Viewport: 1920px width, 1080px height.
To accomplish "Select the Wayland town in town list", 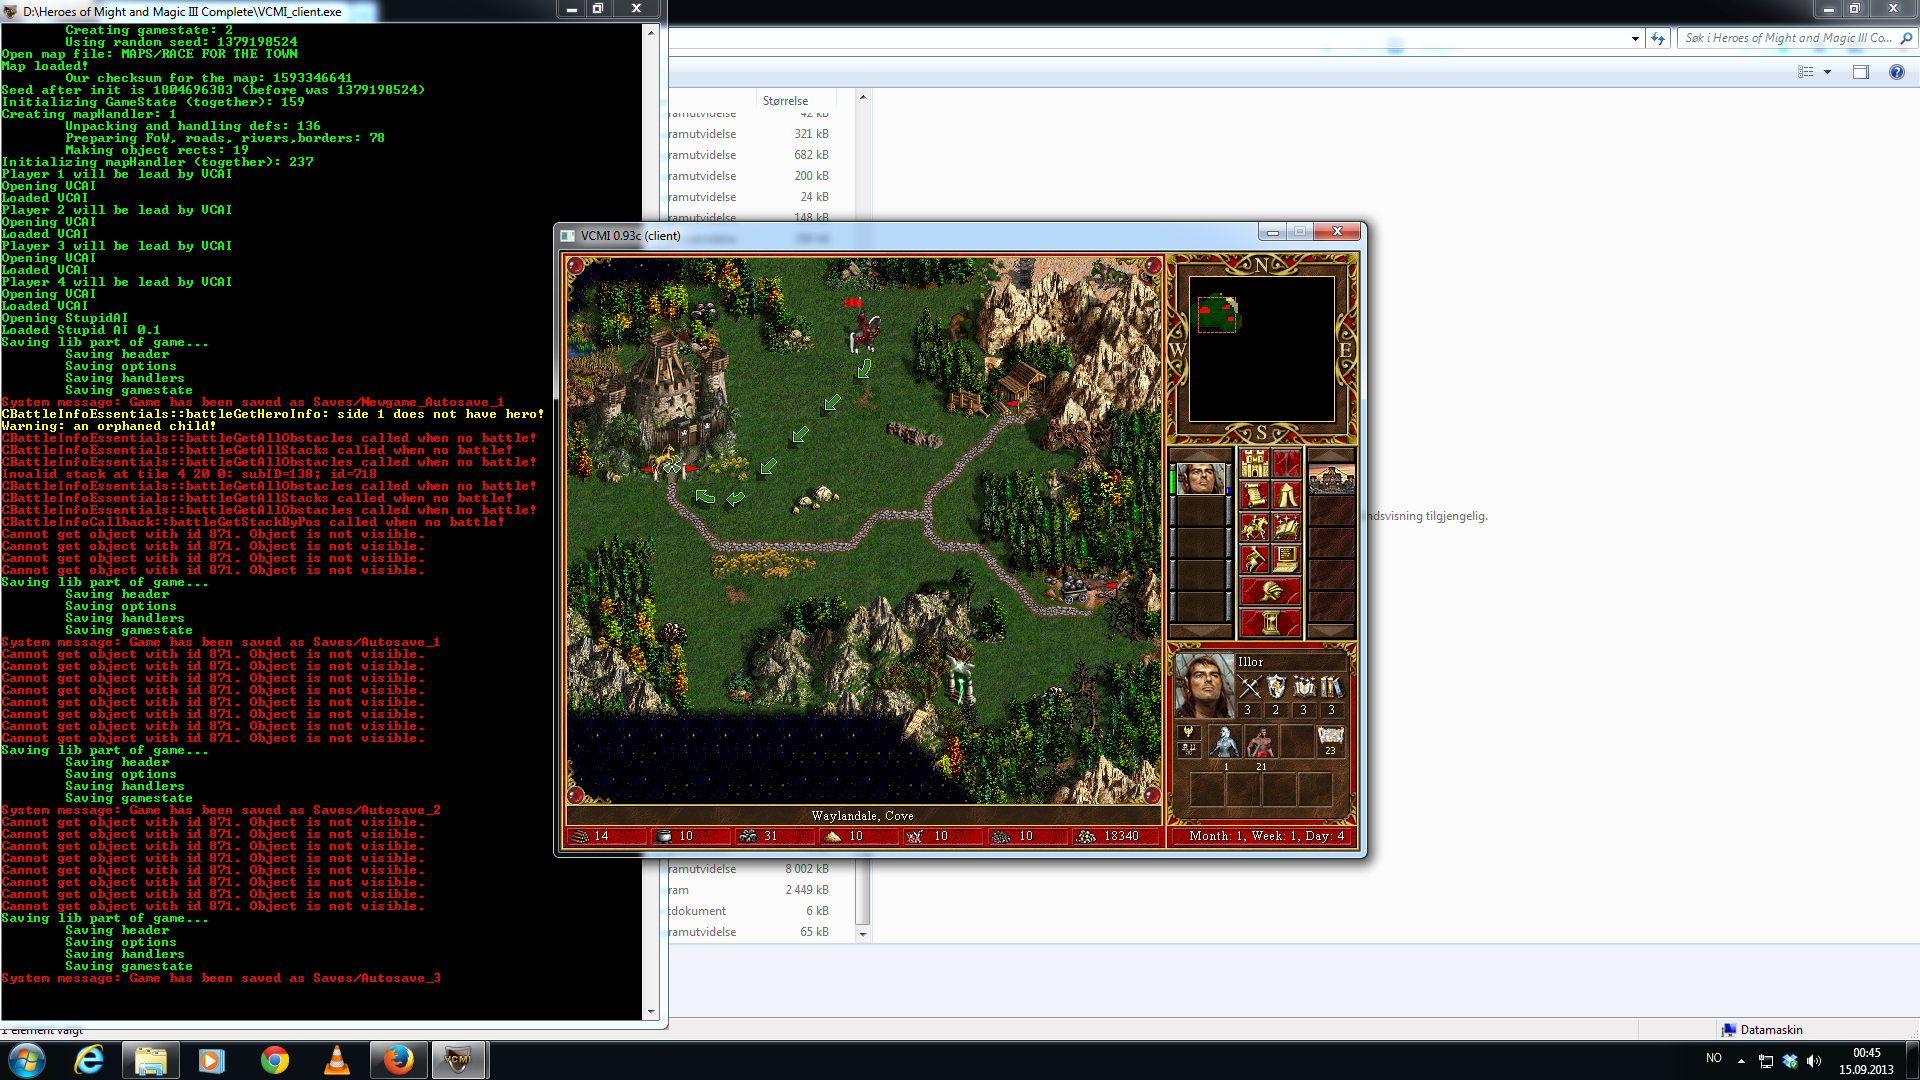I will (1331, 479).
